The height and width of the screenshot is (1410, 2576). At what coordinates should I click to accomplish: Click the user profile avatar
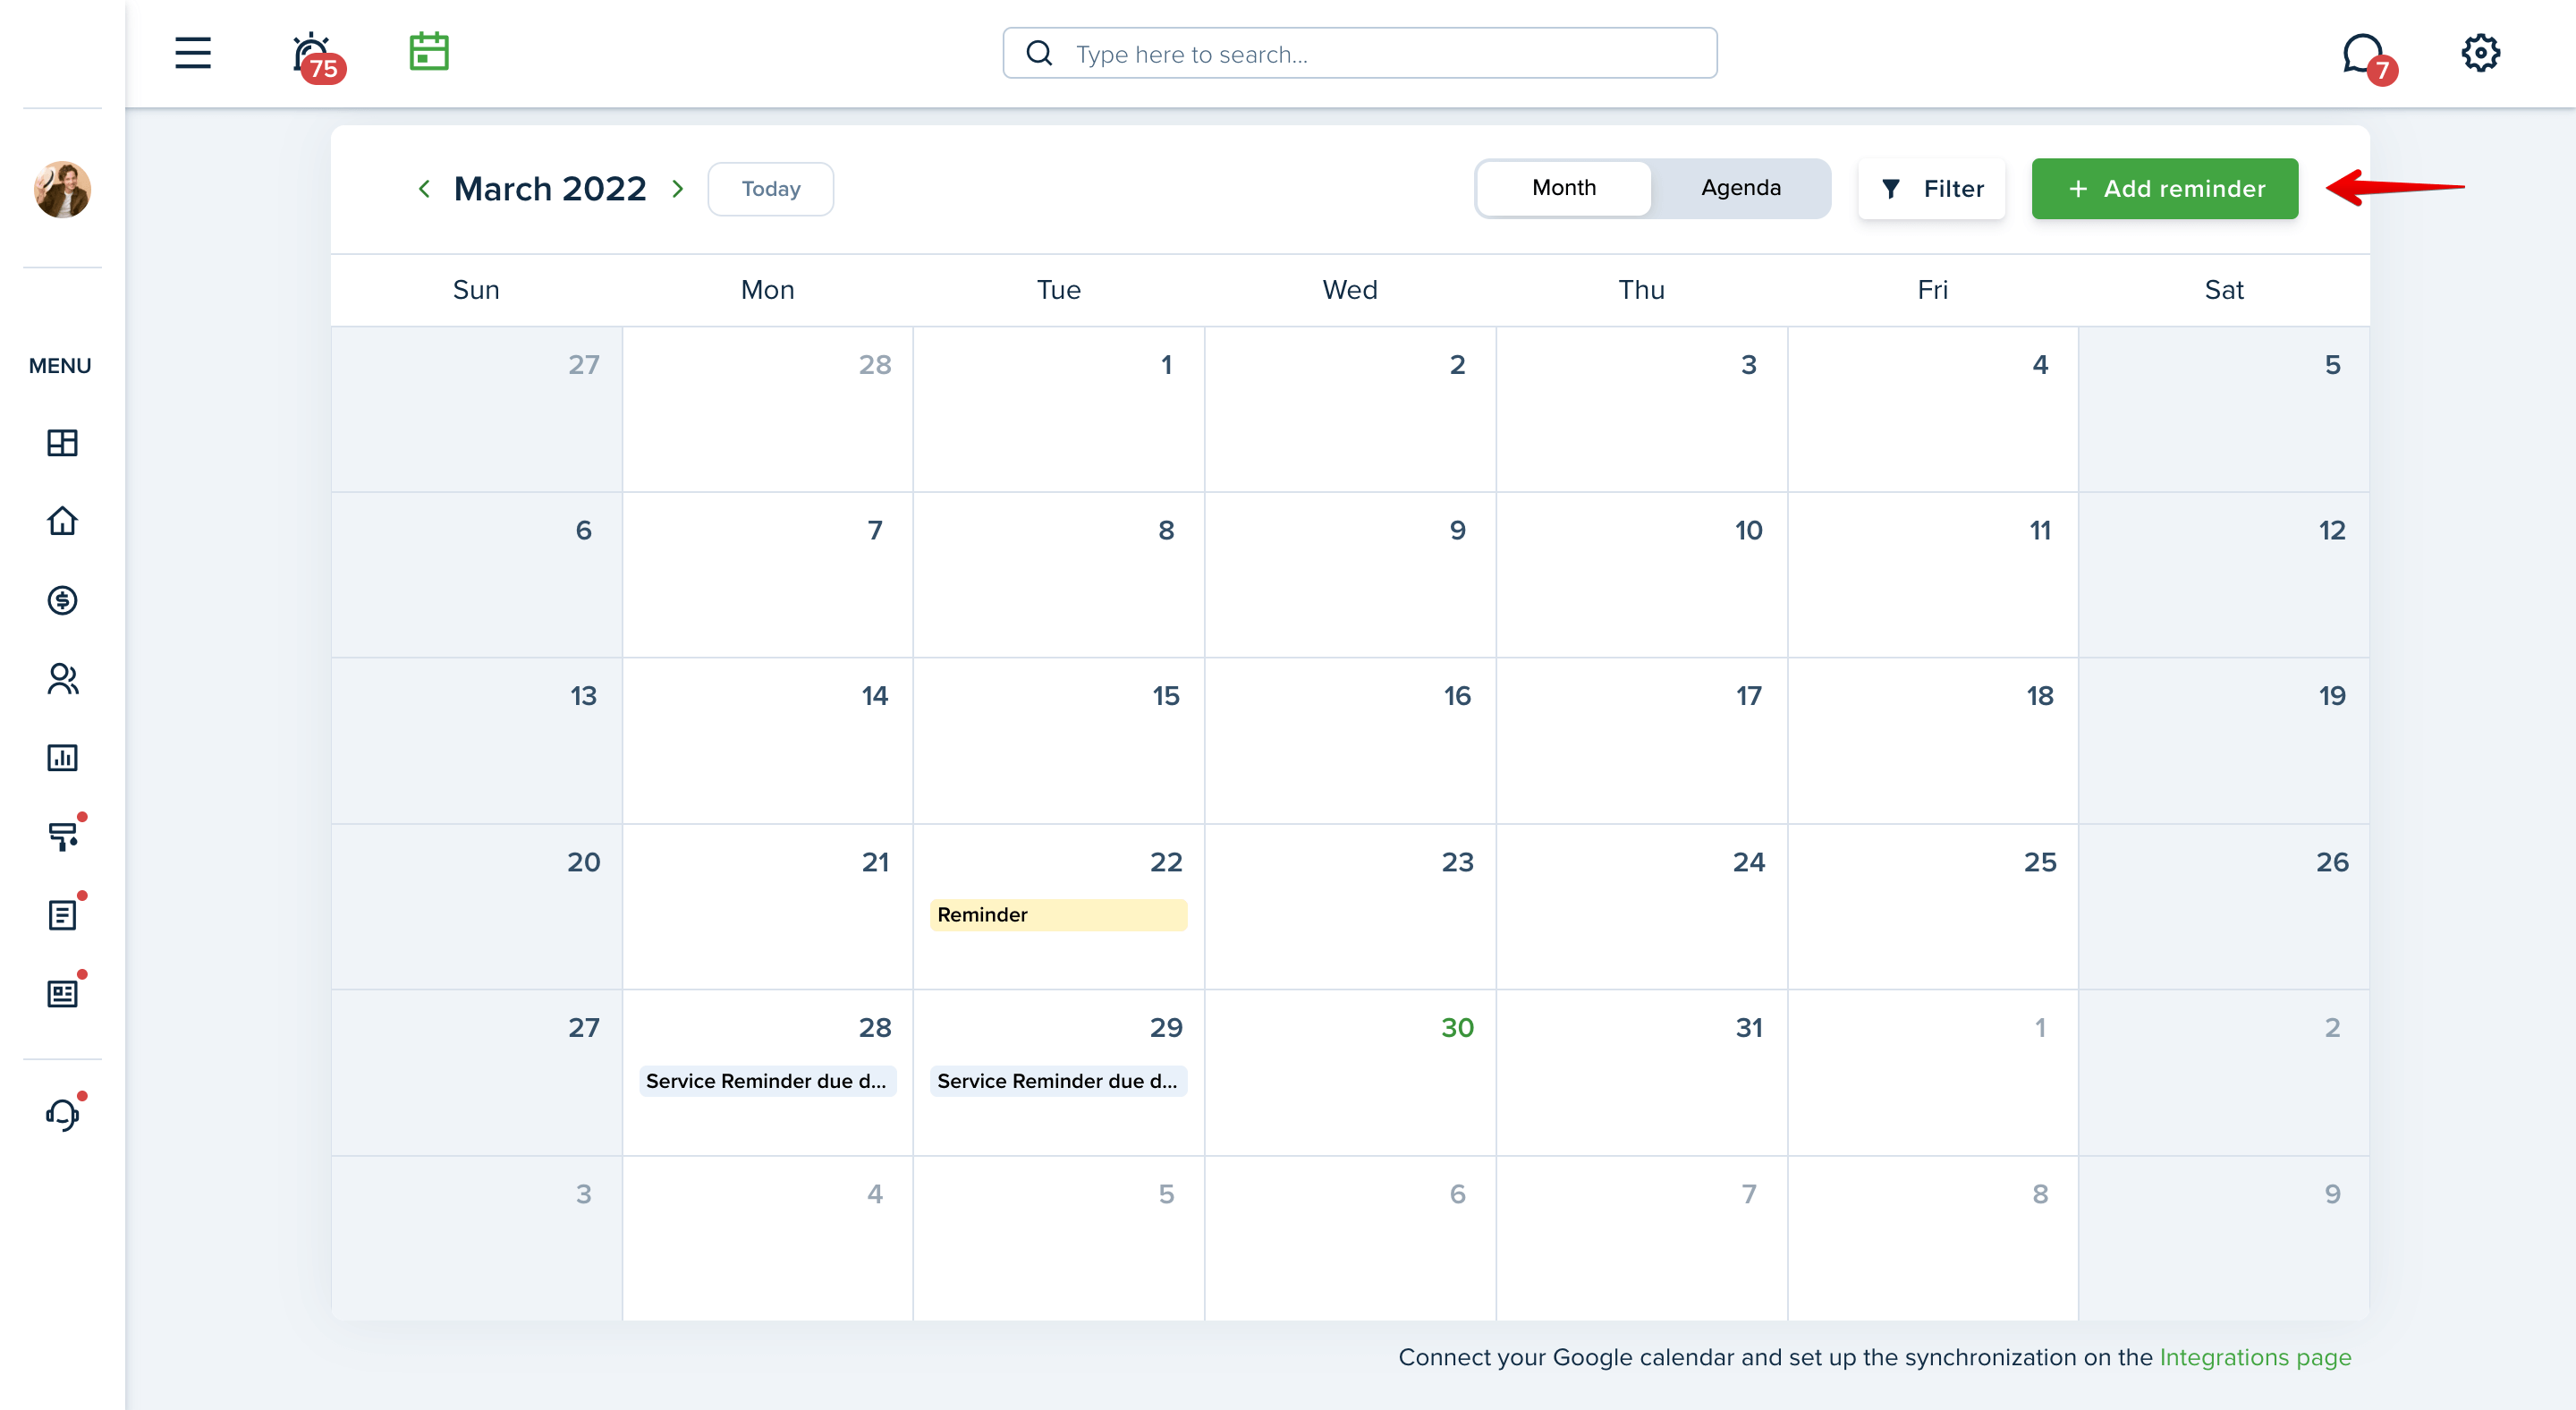pos(62,189)
